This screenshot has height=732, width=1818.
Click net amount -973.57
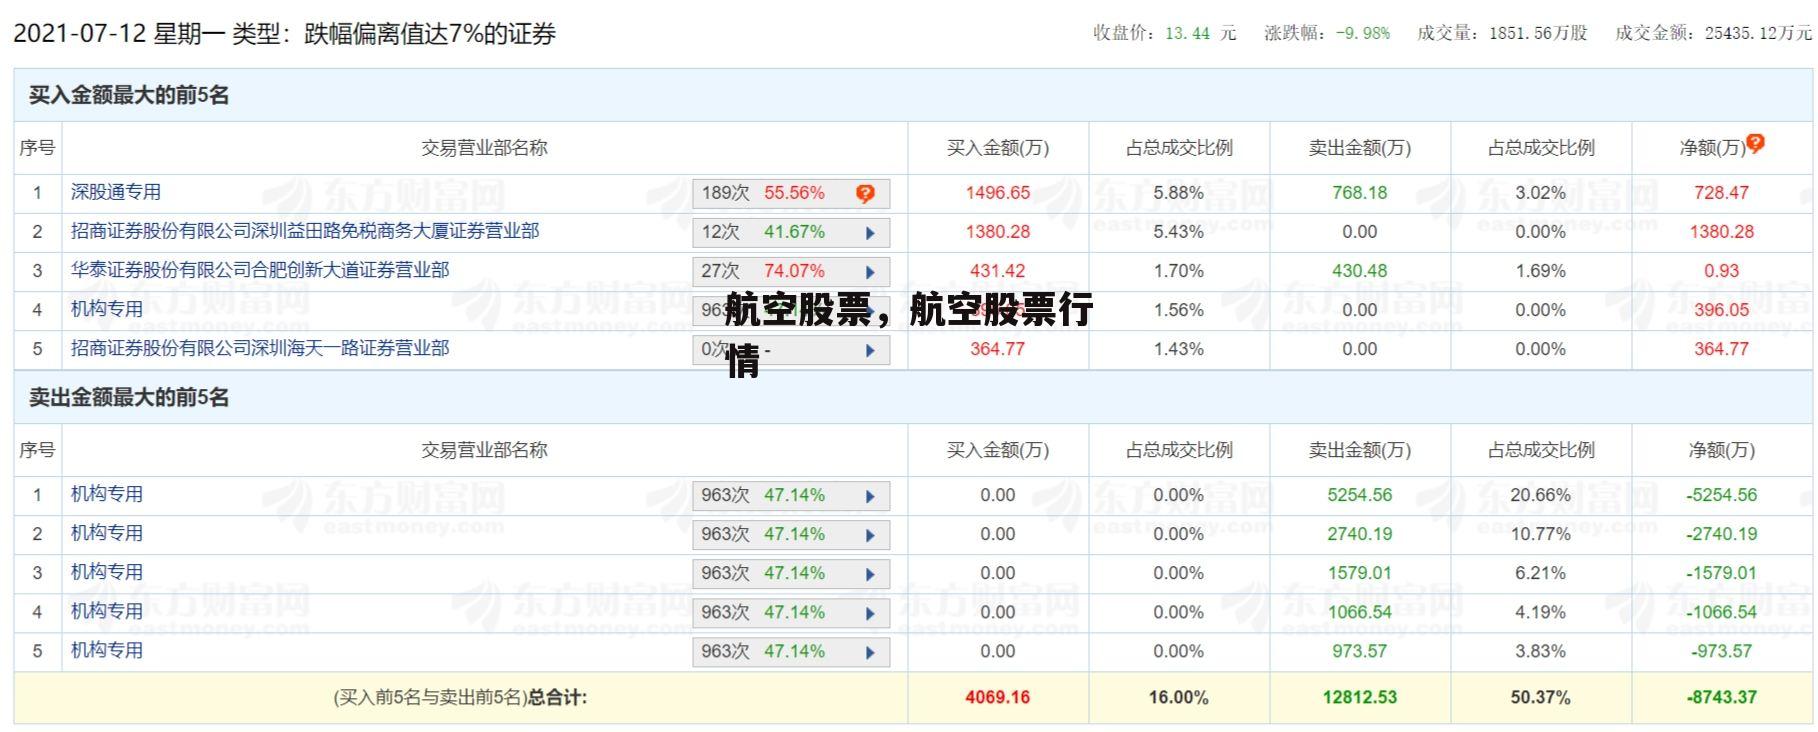click(x=1722, y=651)
